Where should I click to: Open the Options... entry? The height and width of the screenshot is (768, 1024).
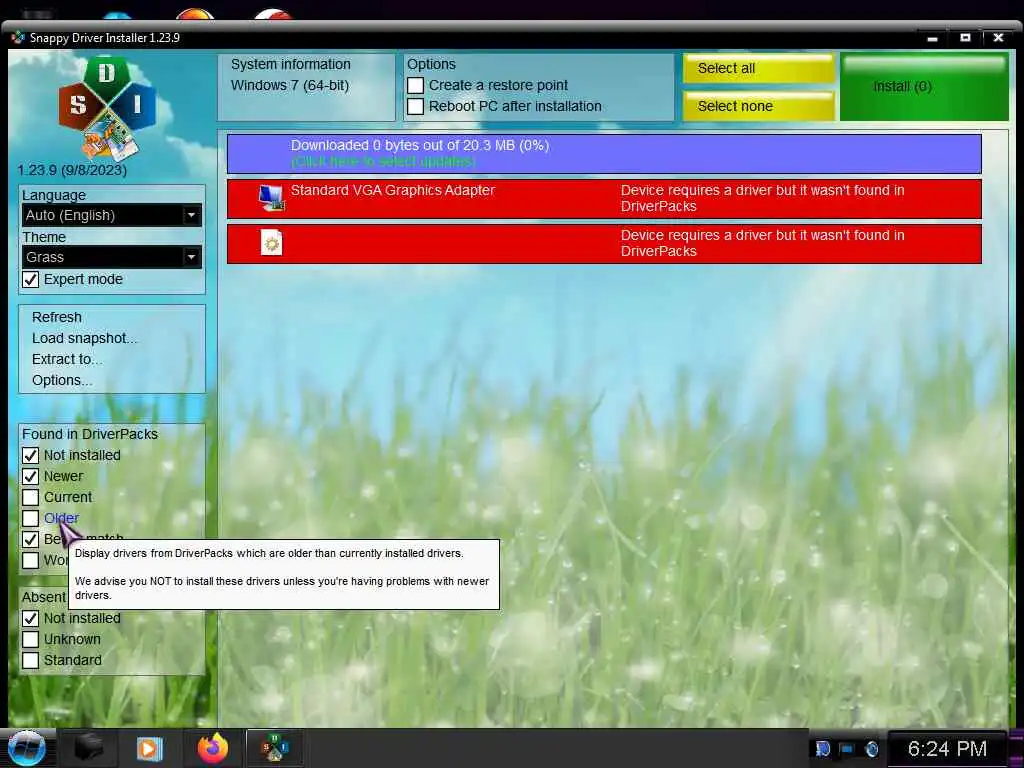click(62, 380)
